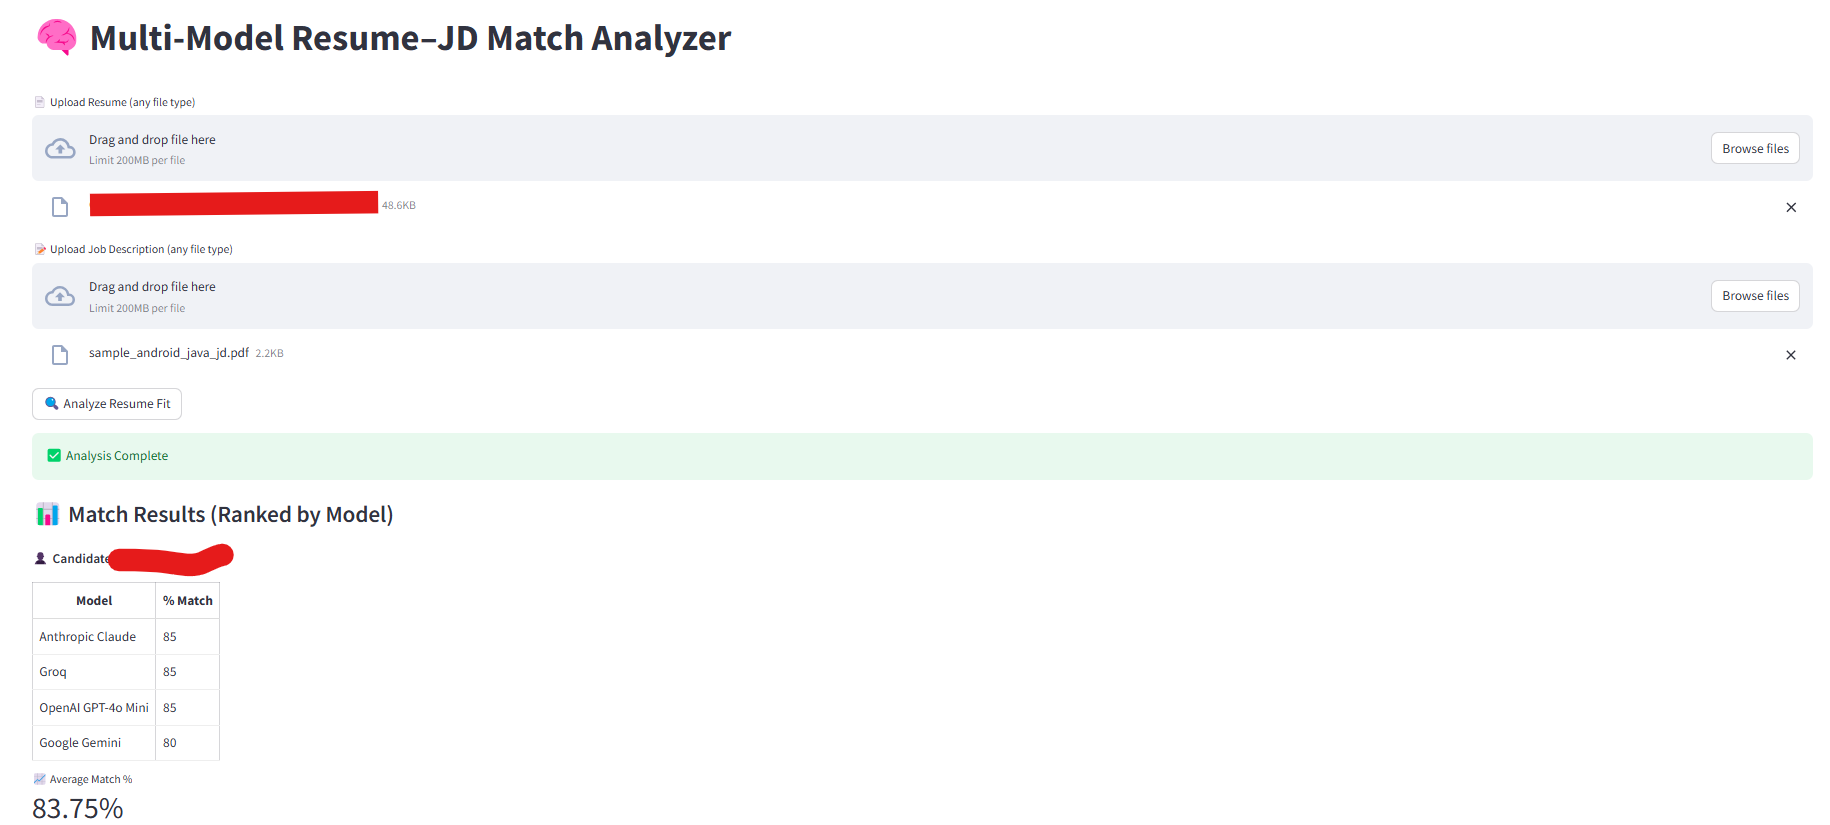Browse files for the job description
Viewport: 1830px width, 825px height.
1755,296
